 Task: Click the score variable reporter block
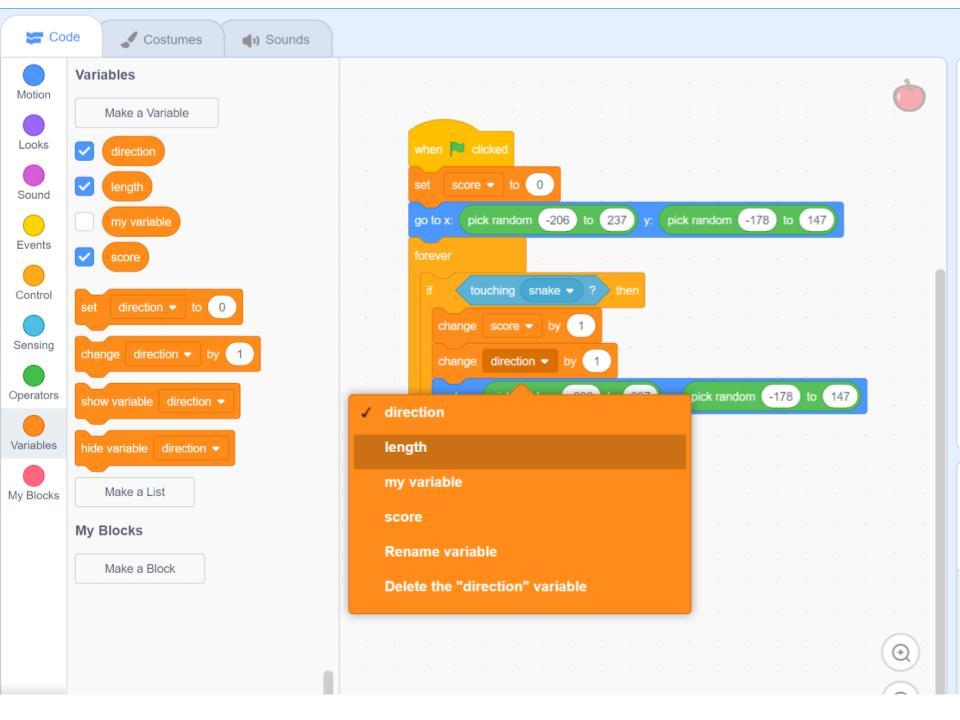[x=126, y=258]
